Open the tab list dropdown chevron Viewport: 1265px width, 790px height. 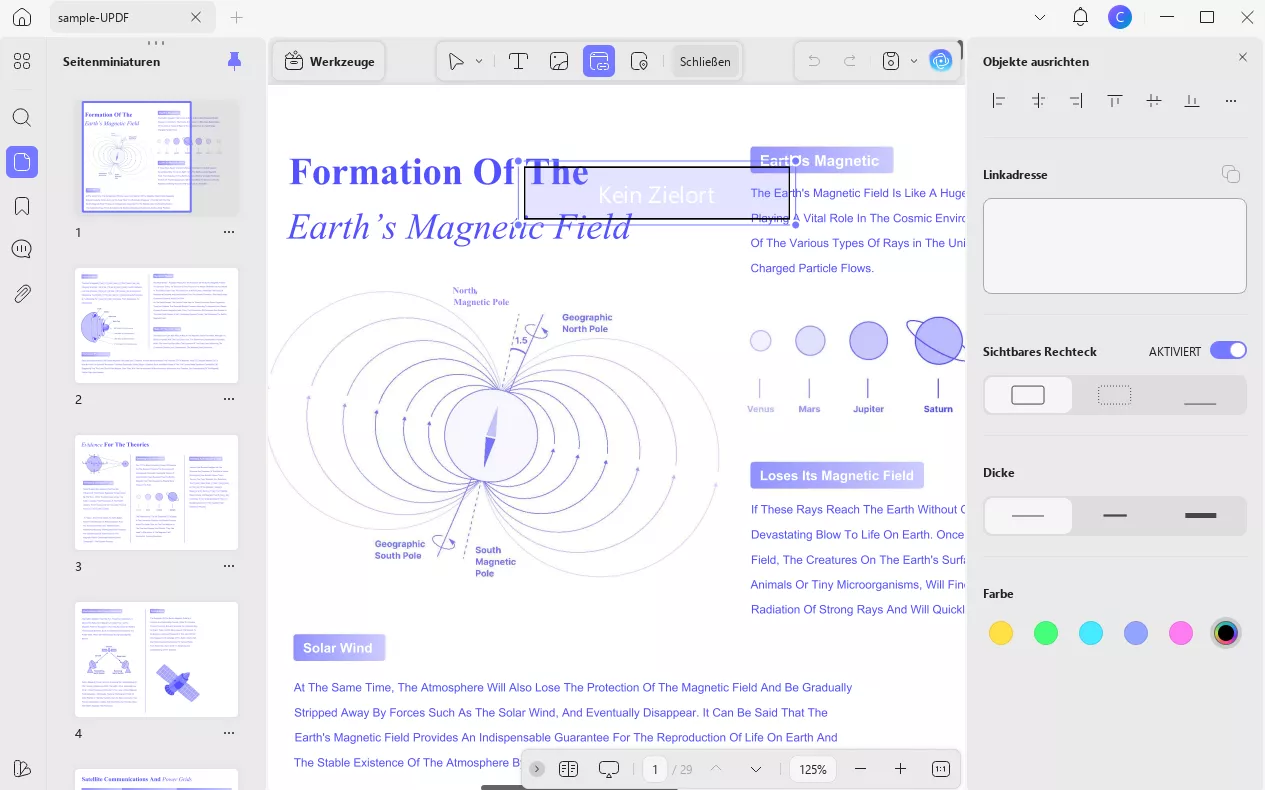[x=1040, y=17]
